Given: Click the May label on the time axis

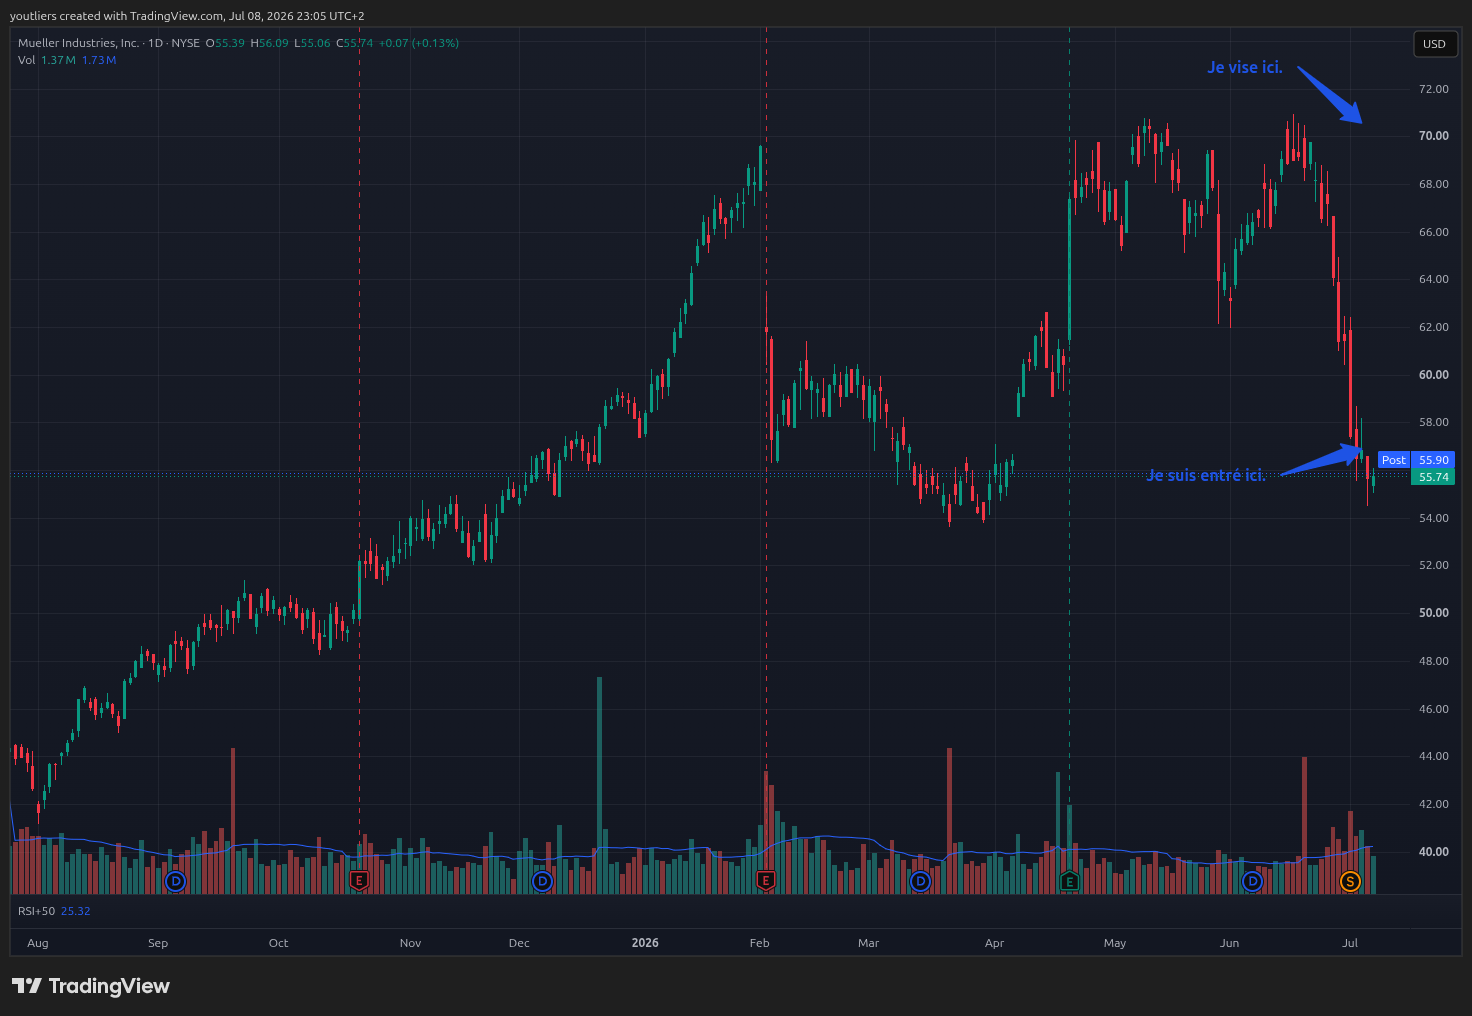Looking at the screenshot, I should (1115, 943).
